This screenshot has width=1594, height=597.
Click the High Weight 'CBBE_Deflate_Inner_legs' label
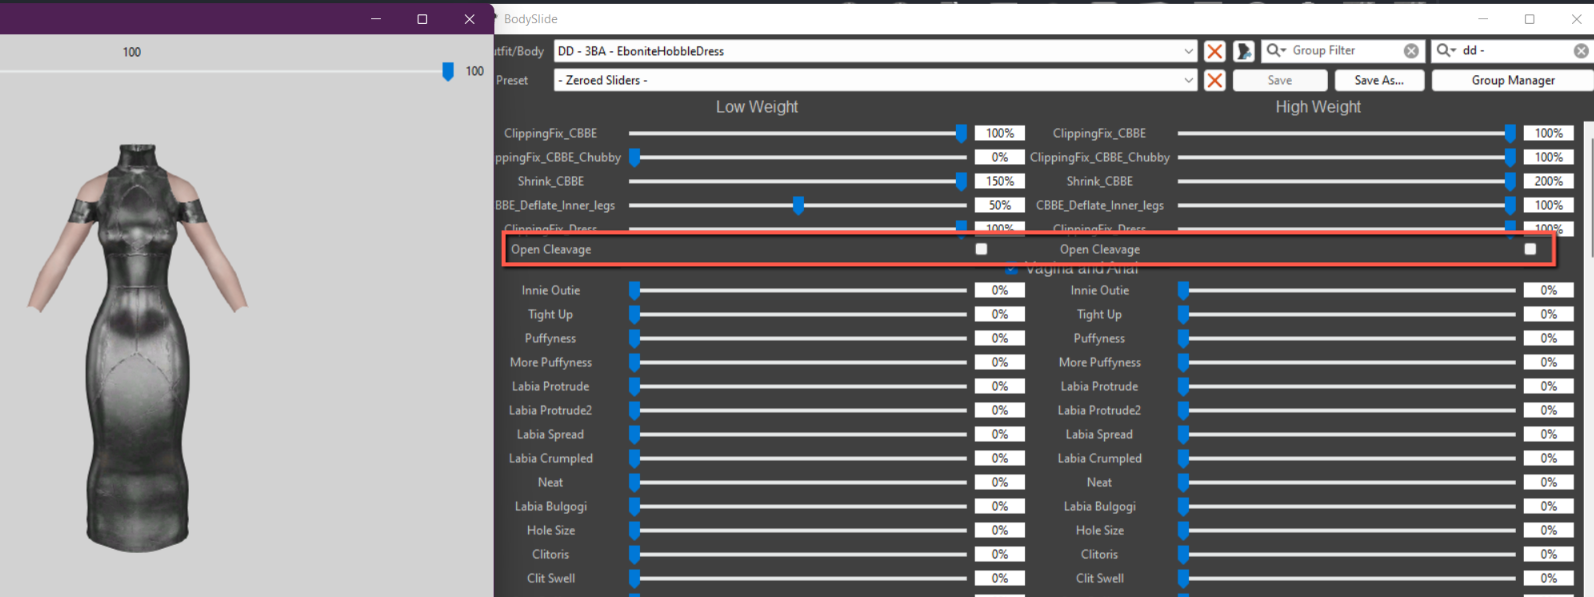coord(1100,205)
